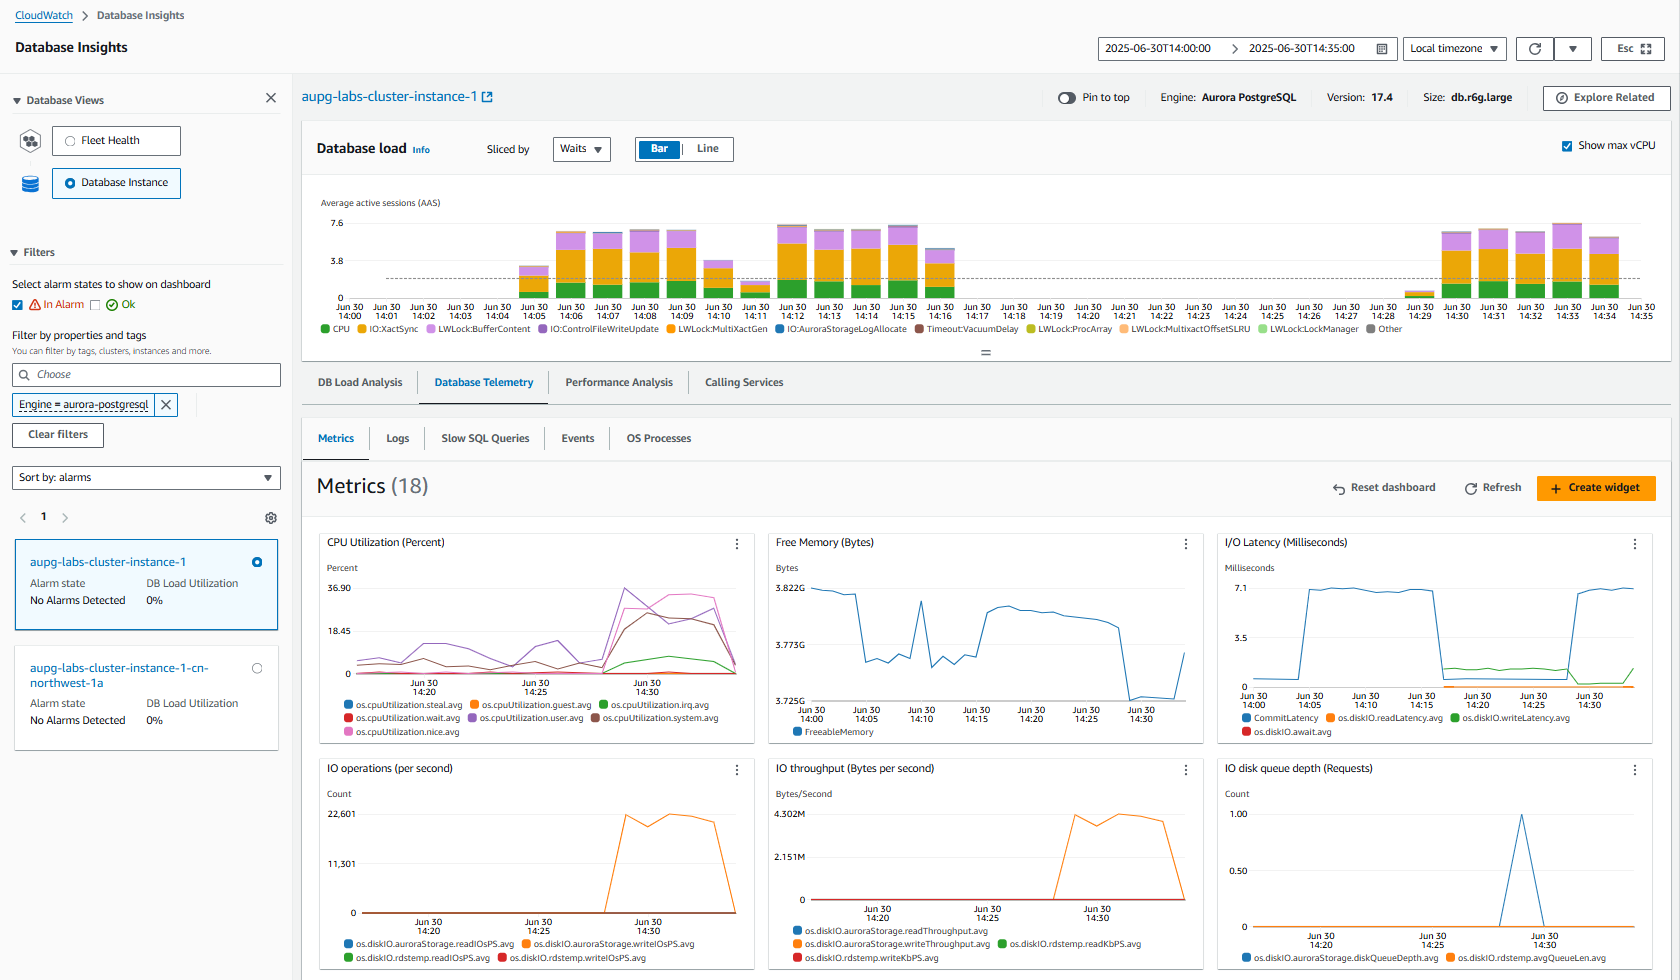
Task: Open CPU Utilization widget options menu
Action: [737, 544]
